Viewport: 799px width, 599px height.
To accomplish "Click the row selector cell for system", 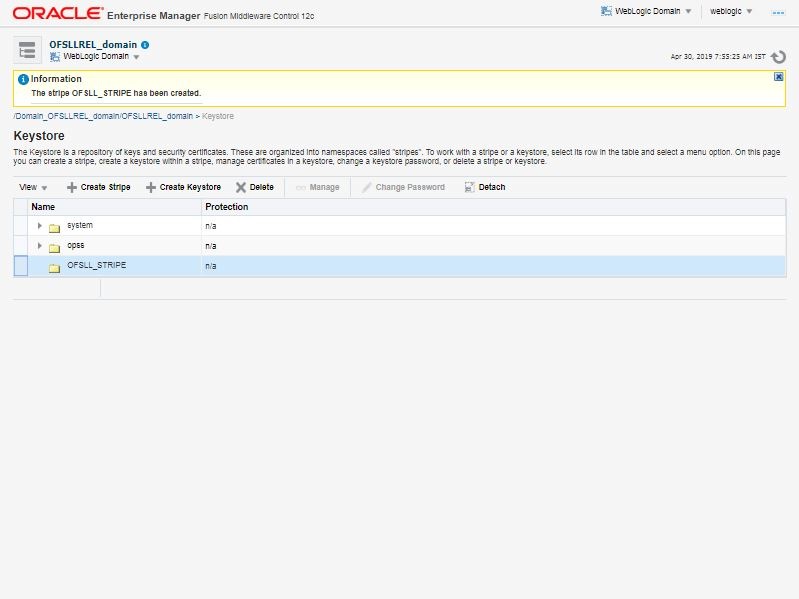I will [21, 226].
